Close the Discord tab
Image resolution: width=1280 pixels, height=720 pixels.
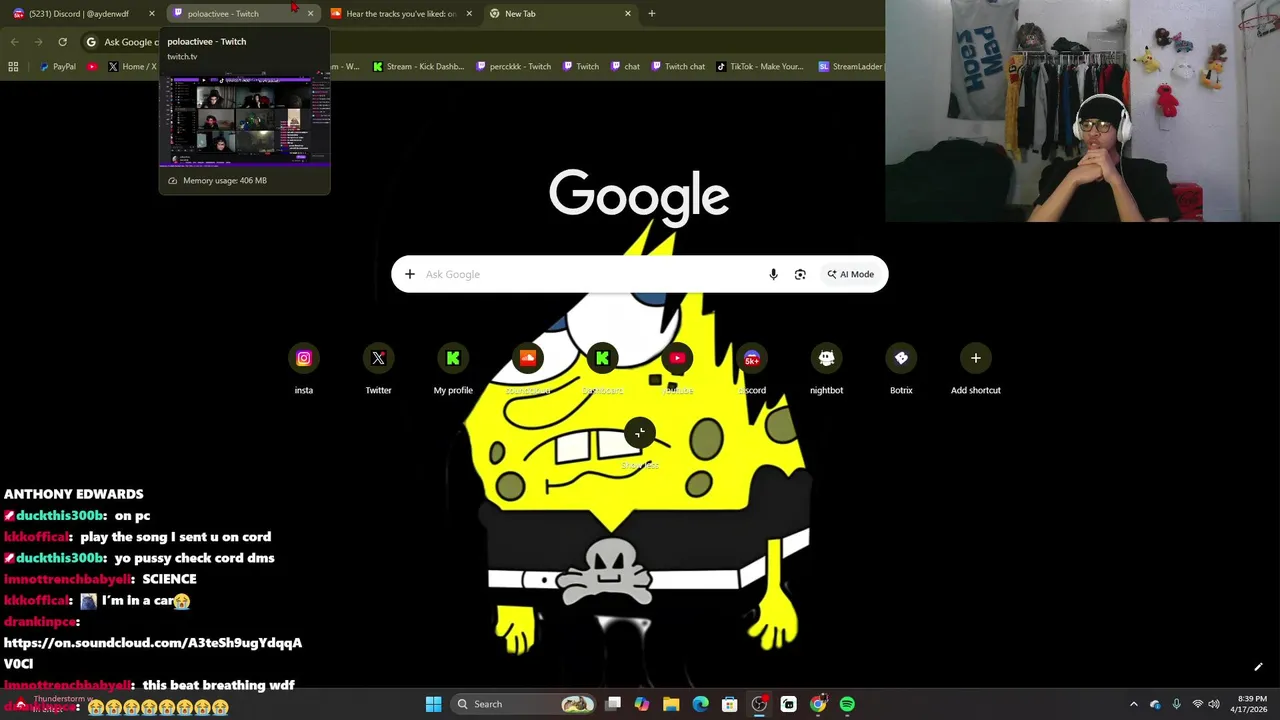[x=152, y=14]
